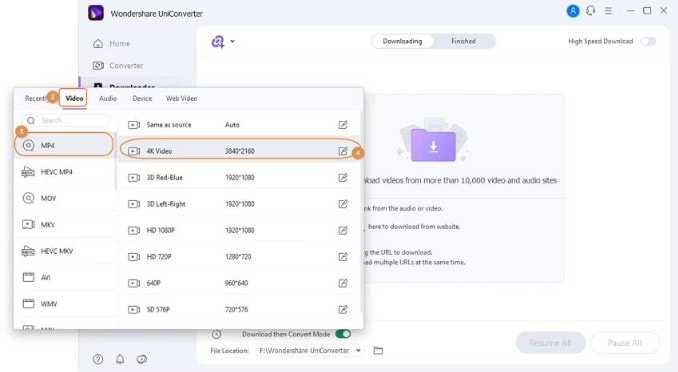
Task: Select 4K Video 3840*2160 preset
Action: click(x=239, y=151)
